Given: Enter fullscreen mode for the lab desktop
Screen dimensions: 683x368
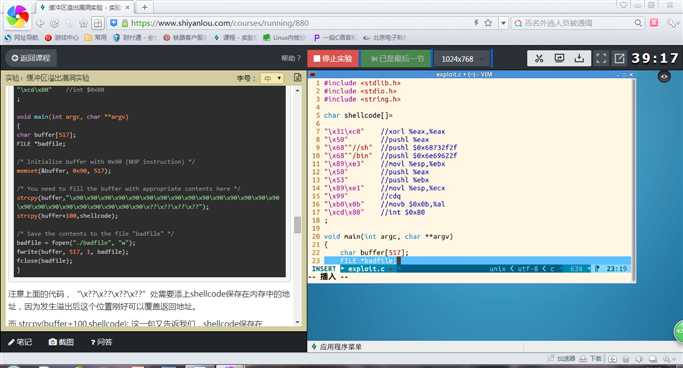Looking at the screenshot, I should point(601,58).
